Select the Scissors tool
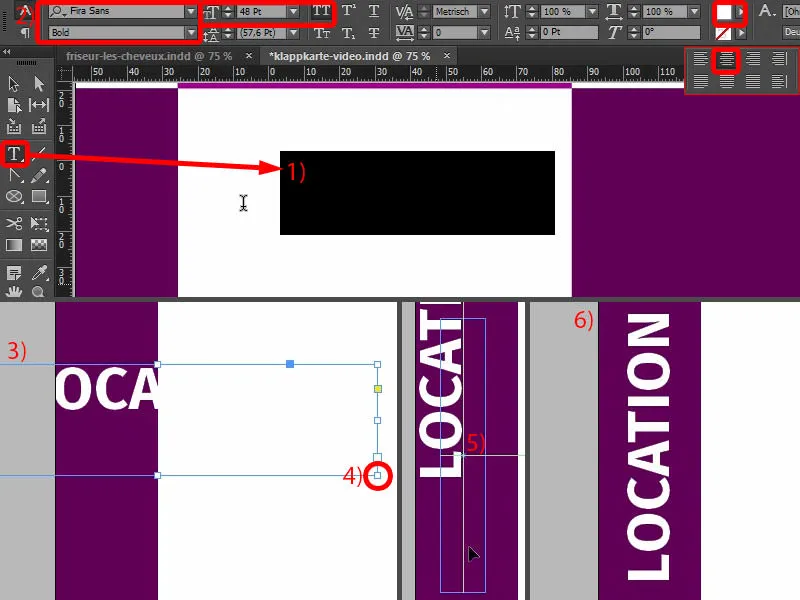 pos(14,223)
